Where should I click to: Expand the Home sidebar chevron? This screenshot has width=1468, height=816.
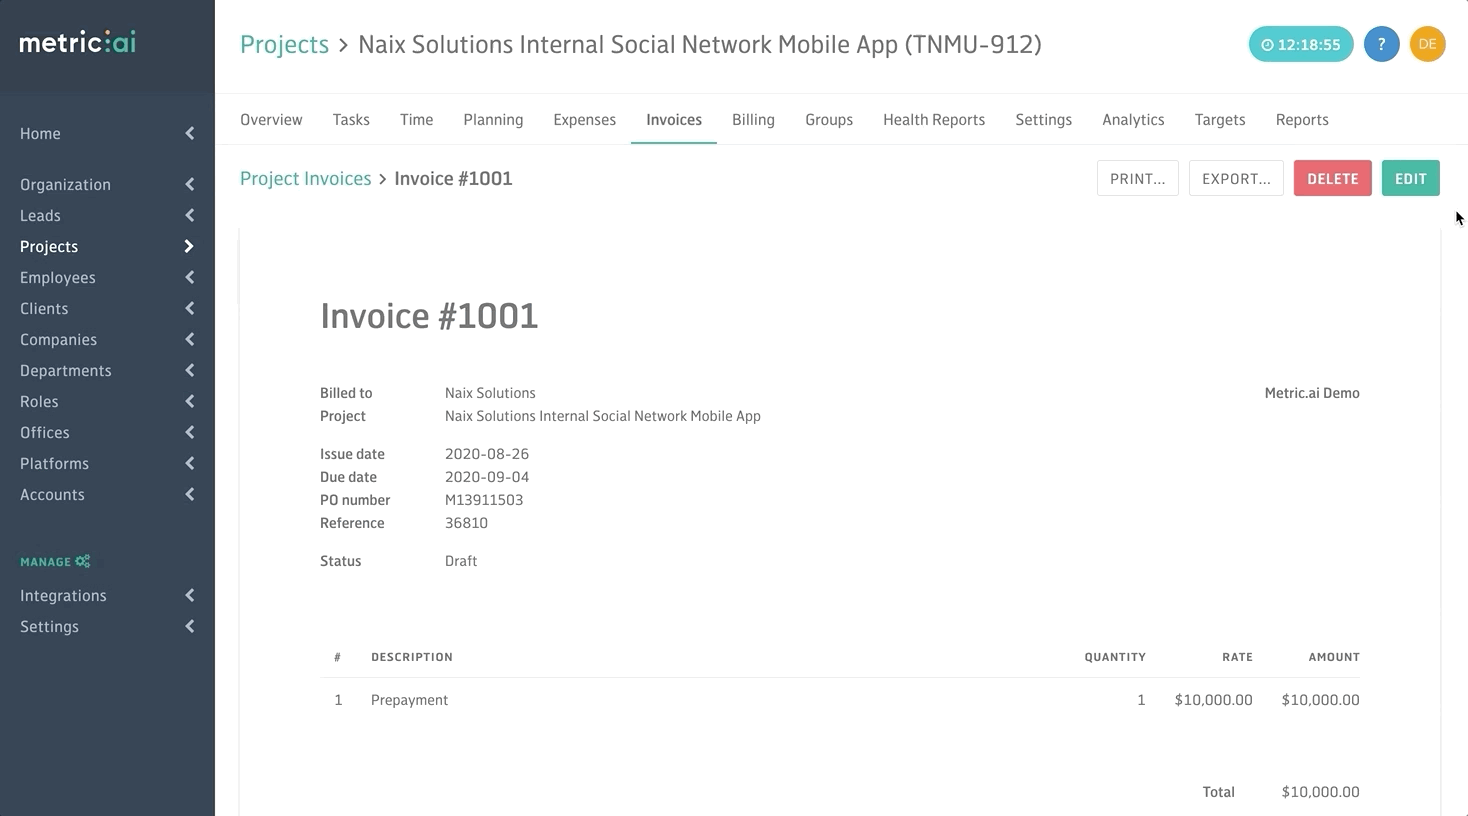[189, 133]
